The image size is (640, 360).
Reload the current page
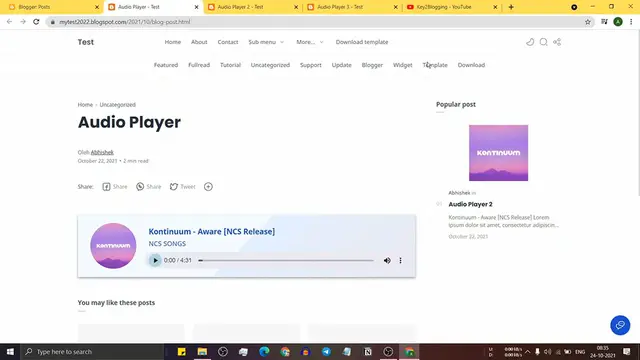[36, 22]
